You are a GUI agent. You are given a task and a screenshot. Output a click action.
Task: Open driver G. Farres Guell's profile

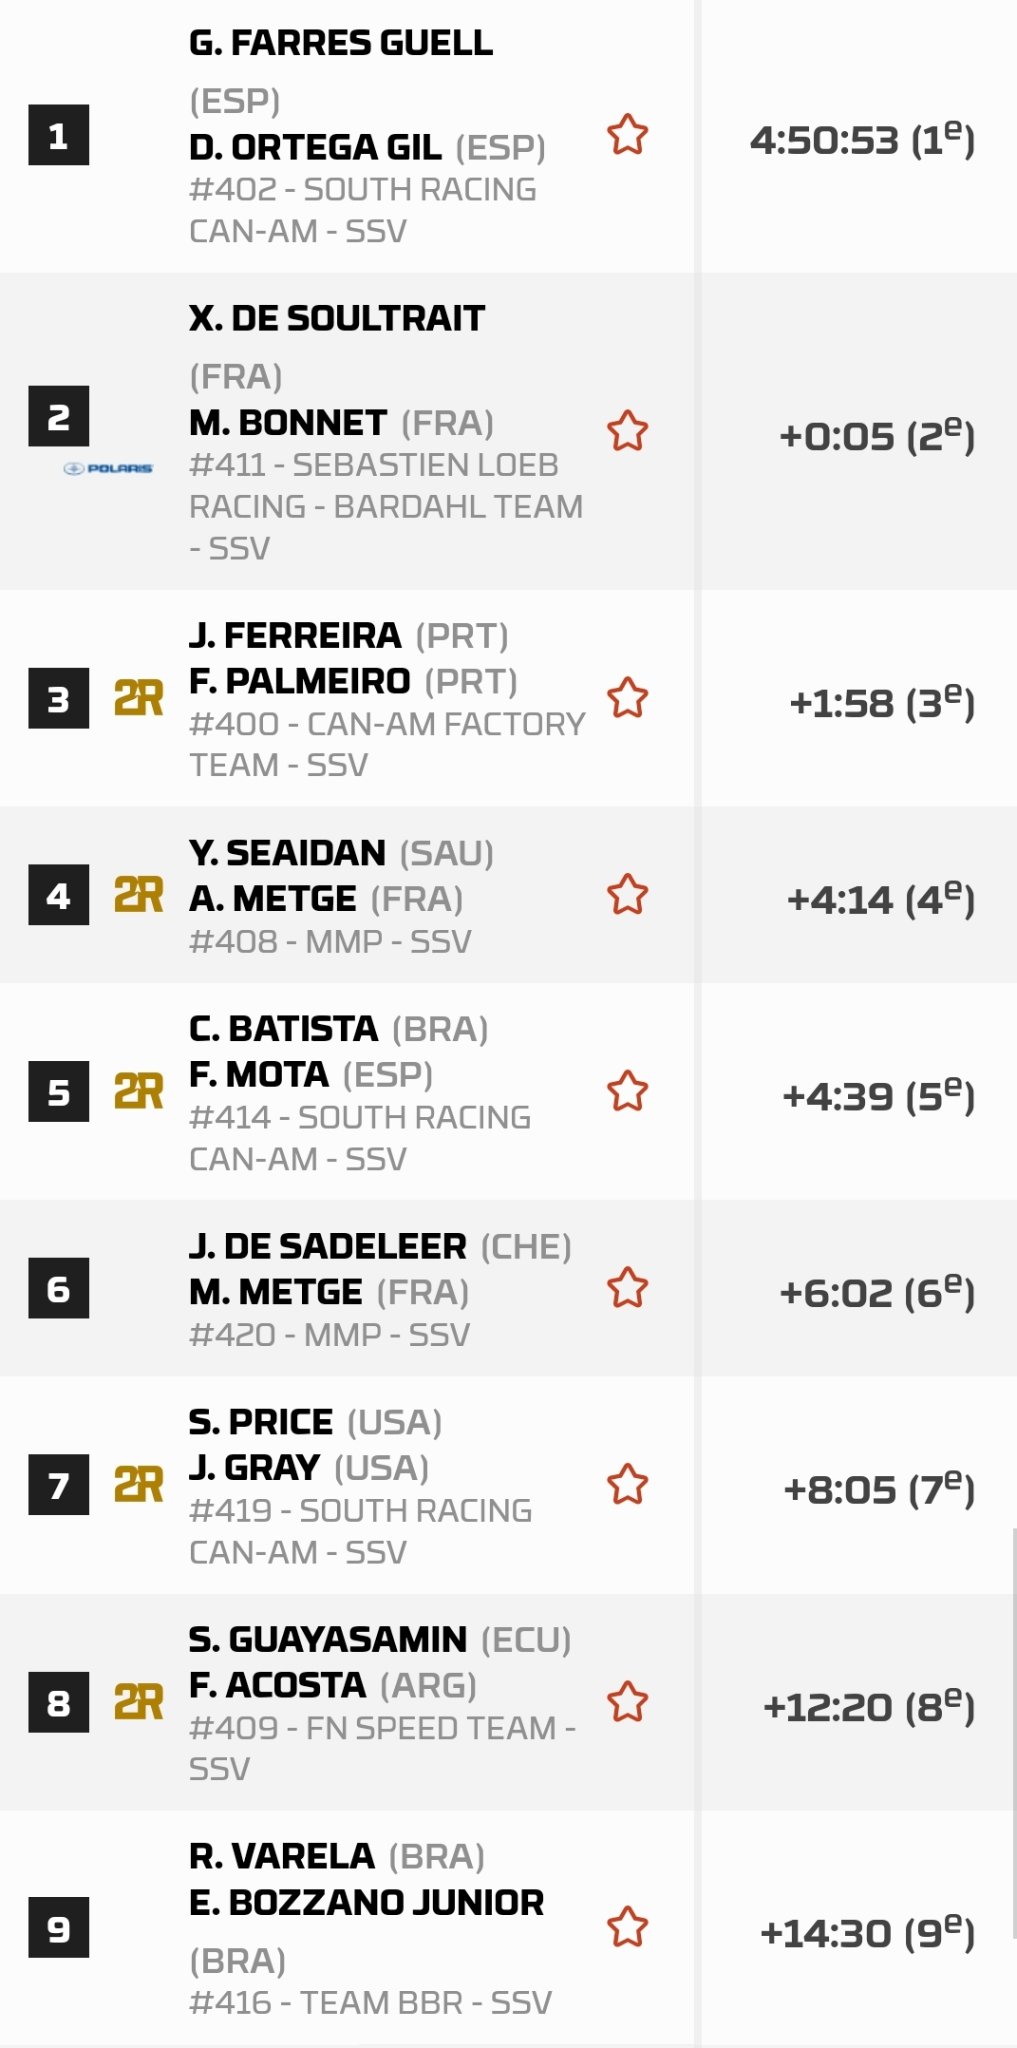point(341,43)
